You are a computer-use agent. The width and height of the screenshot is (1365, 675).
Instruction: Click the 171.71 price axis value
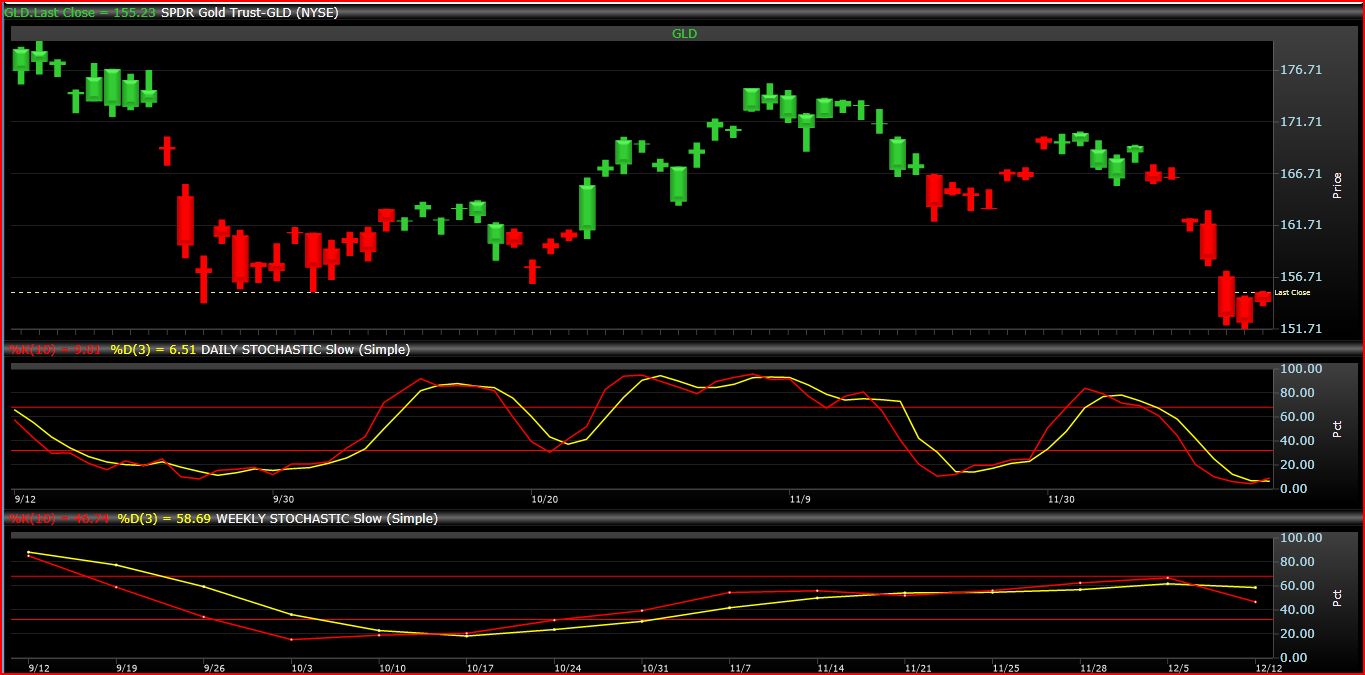1301,121
